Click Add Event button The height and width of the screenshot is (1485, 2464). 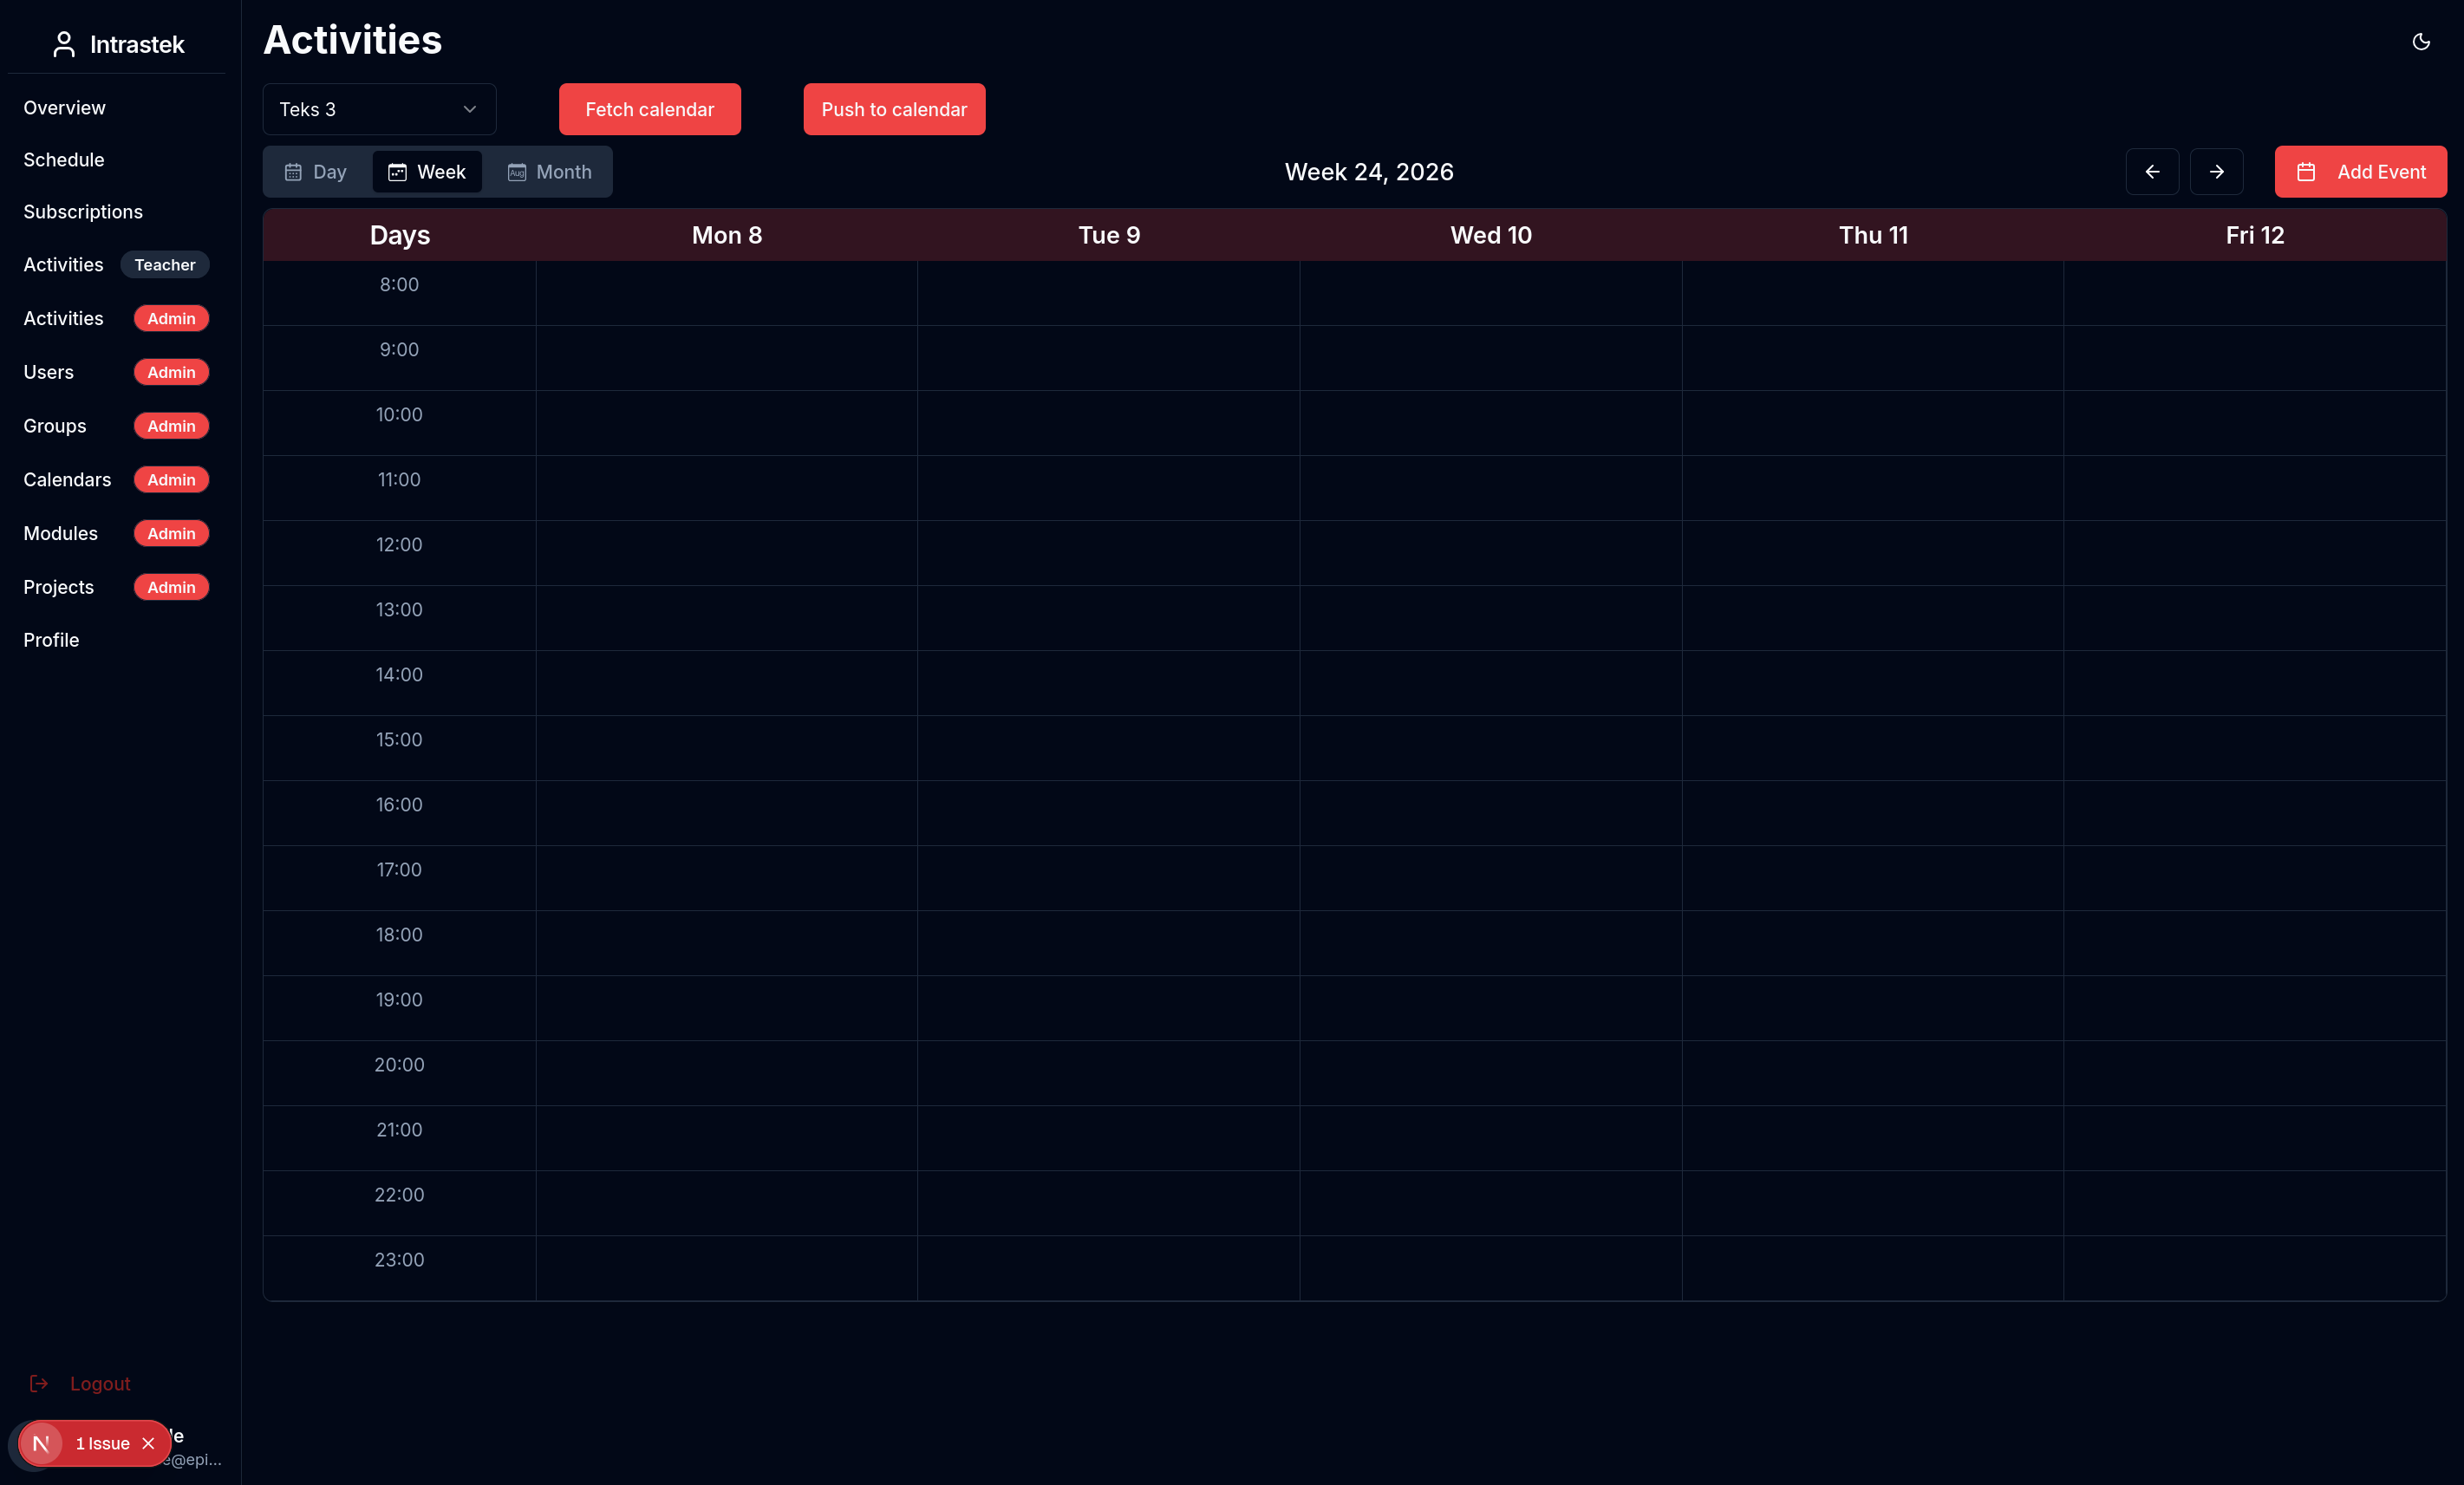(2360, 172)
